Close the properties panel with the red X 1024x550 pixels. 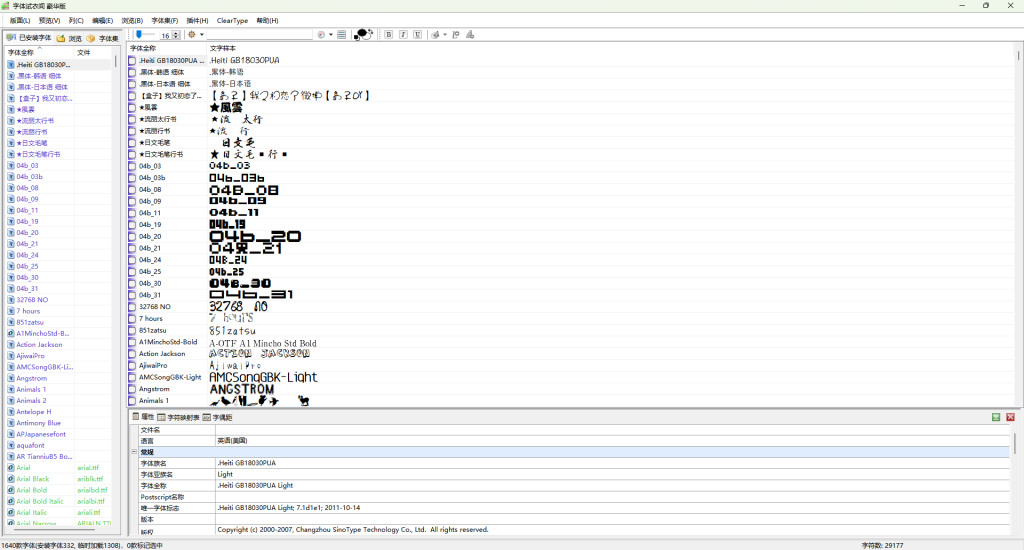coord(1010,416)
